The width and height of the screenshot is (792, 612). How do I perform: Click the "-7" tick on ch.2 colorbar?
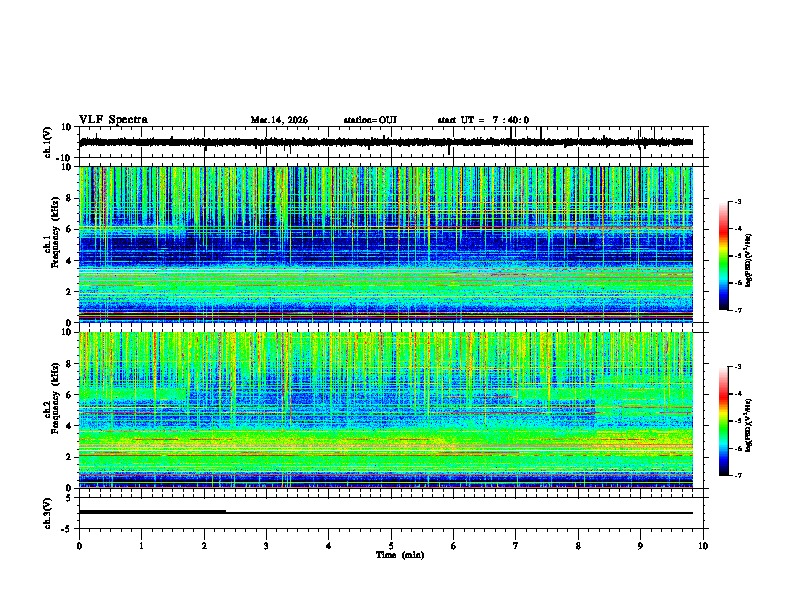738,475
